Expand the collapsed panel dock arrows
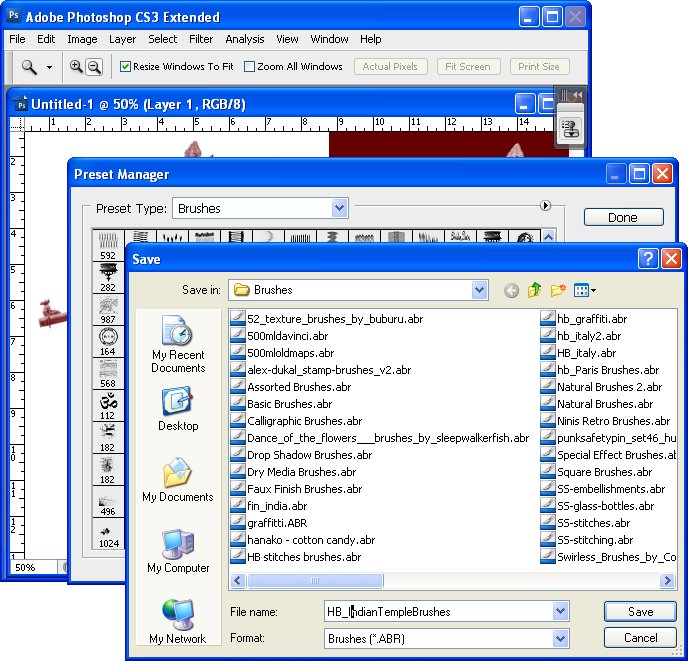 [x=577, y=94]
